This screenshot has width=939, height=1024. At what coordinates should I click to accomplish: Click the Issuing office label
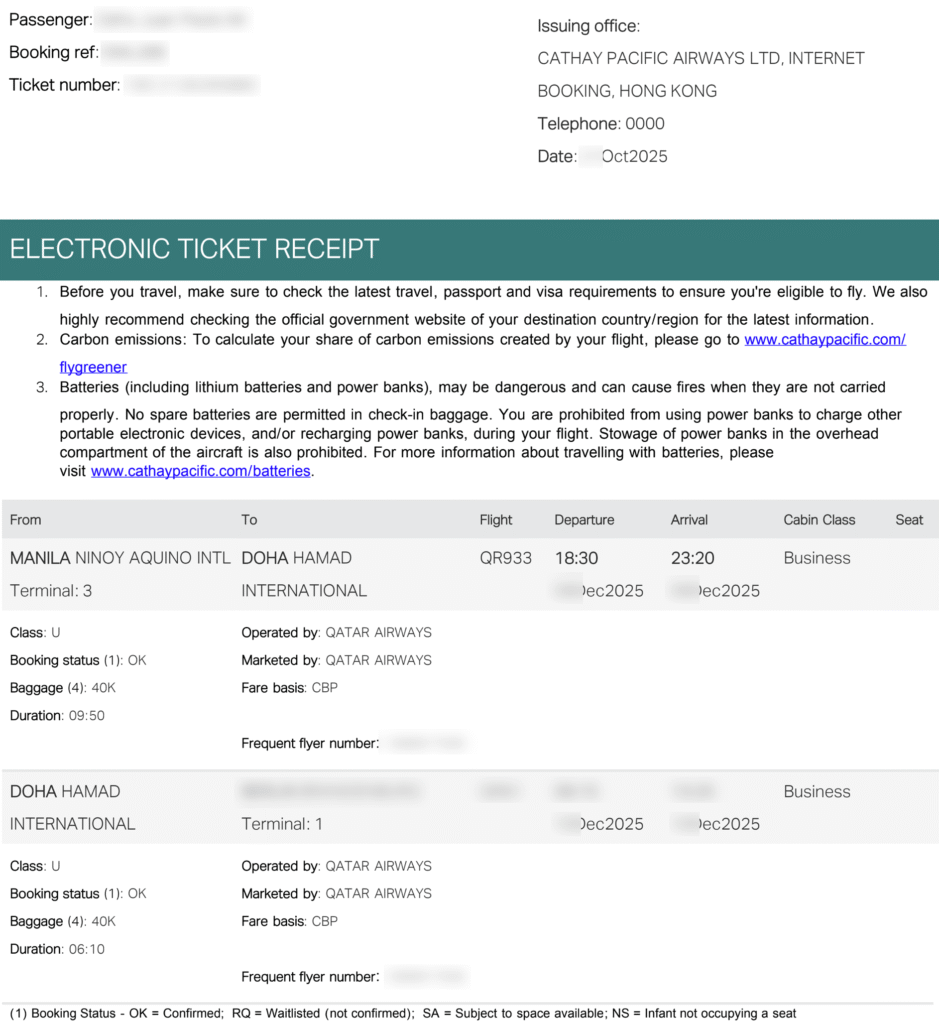pyautogui.click(x=588, y=26)
